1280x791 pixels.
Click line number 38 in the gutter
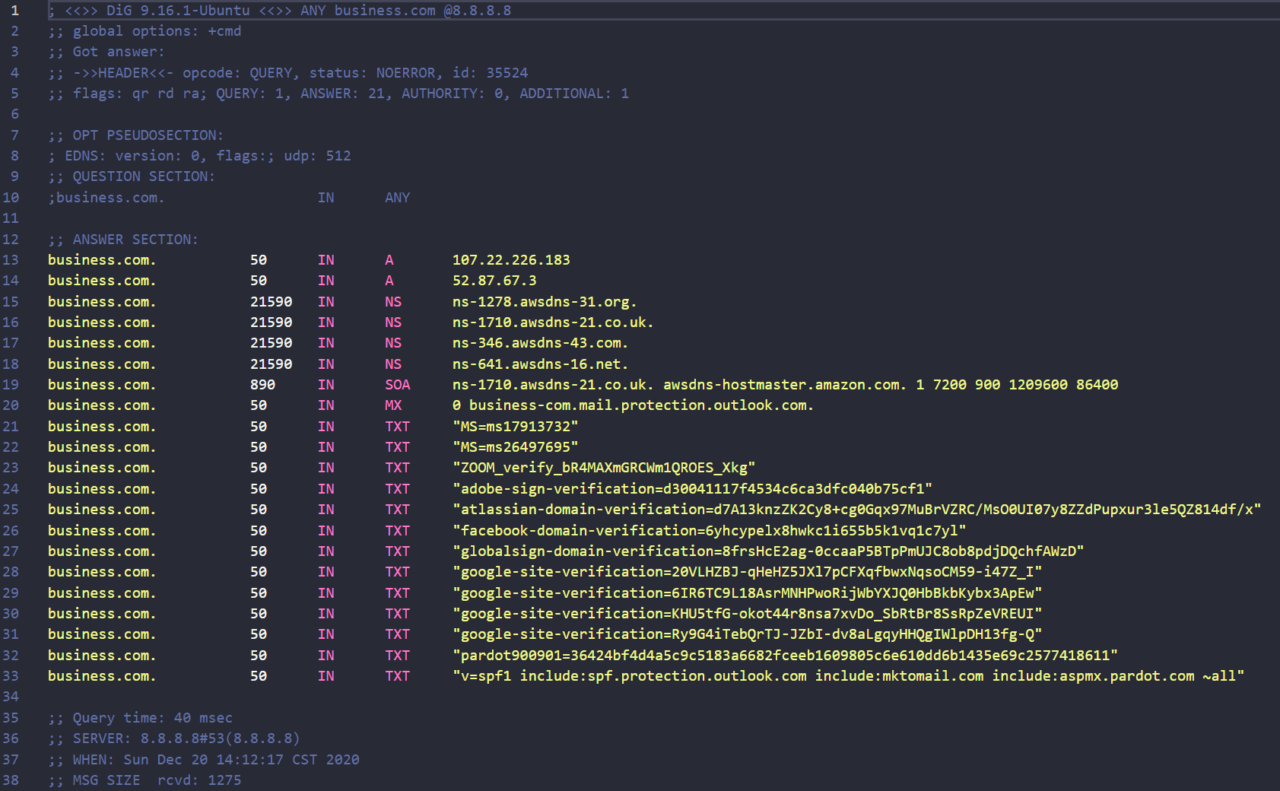(x=11, y=780)
